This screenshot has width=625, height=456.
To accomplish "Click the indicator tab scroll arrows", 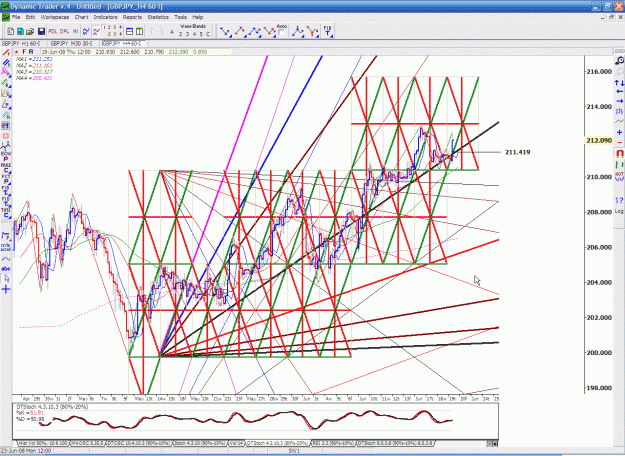I will [x=494, y=443].
